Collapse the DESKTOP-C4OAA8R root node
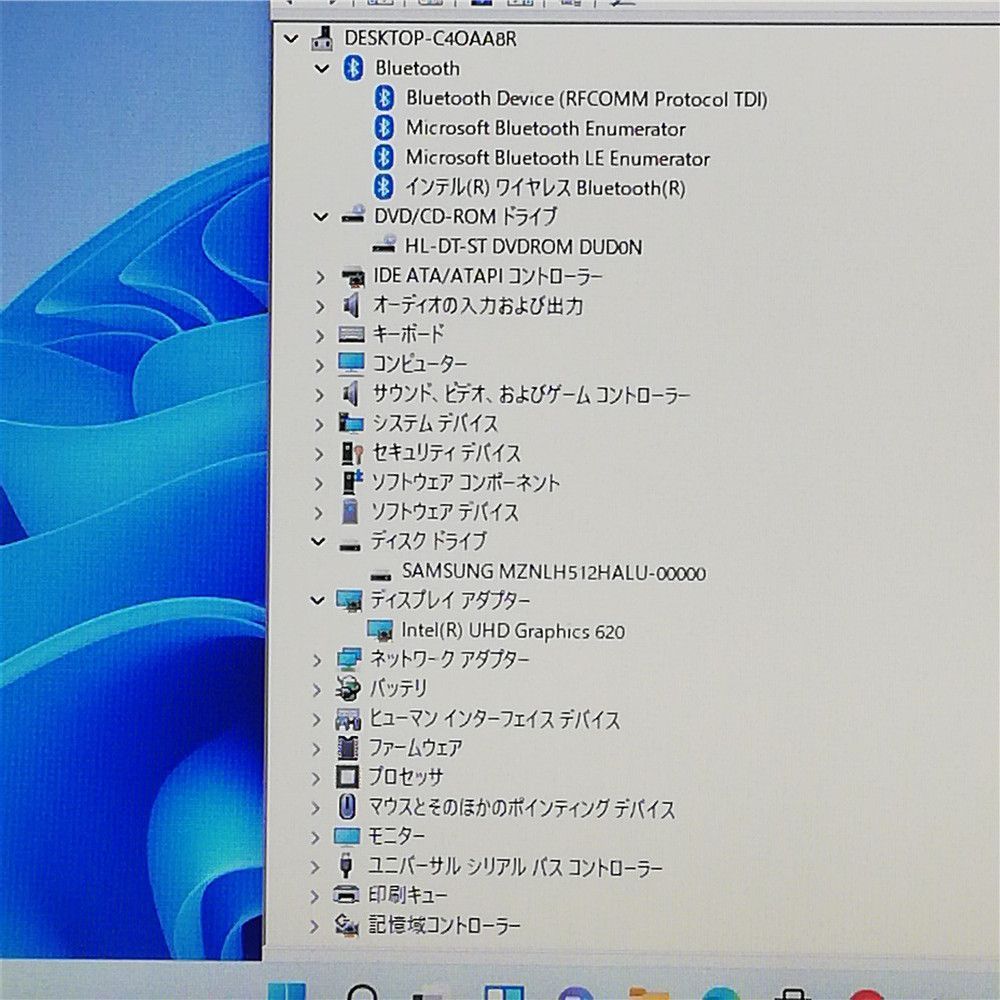Screen dimensions: 1000x1000 (x=291, y=39)
